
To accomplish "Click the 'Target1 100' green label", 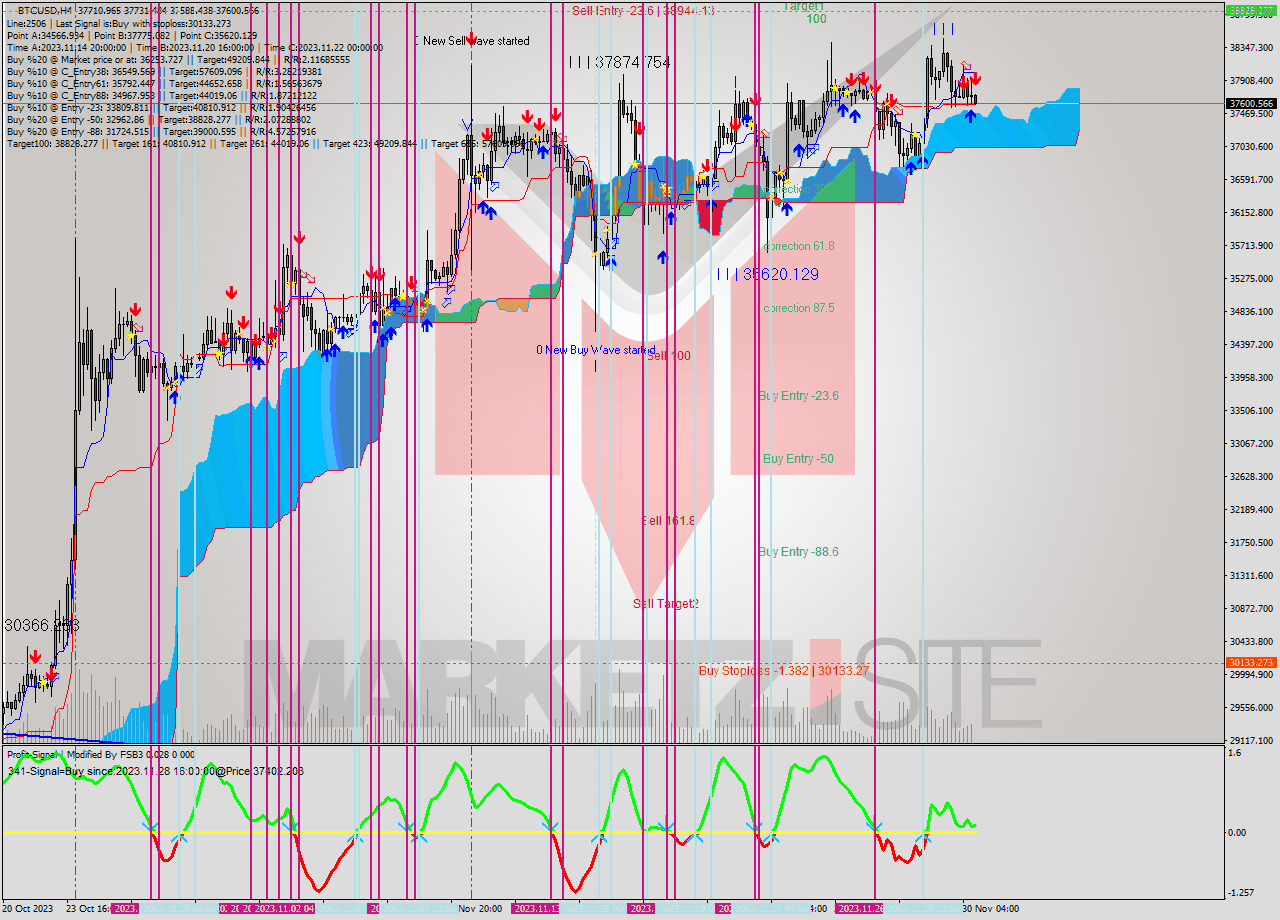I will pyautogui.click(x=806, y=12).
